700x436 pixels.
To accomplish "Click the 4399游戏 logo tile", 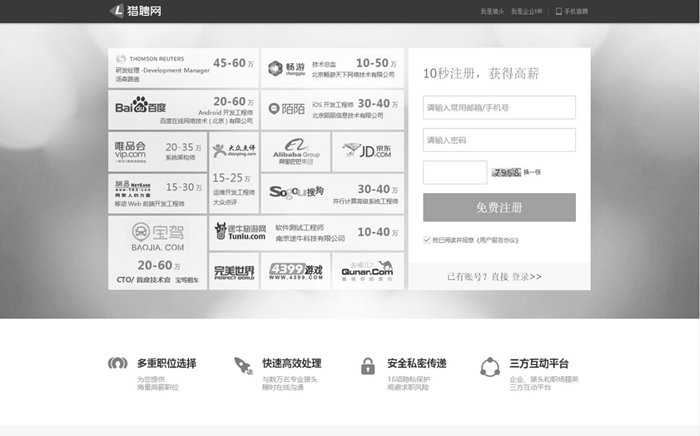I will click(x=296, y=271).
